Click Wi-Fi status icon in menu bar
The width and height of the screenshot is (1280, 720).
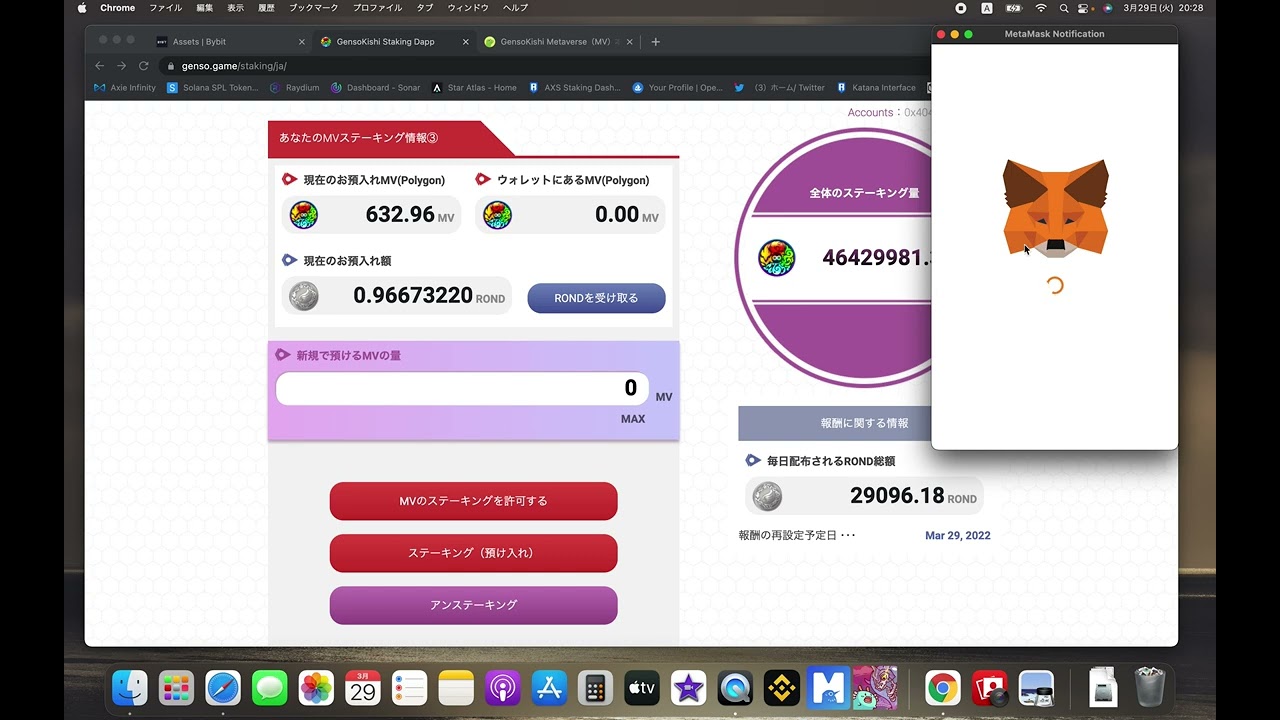[x=1040, y=8]
